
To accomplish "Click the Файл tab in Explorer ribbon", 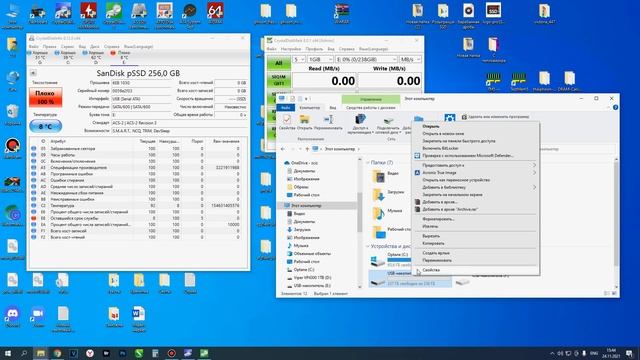I will coord(286,108).
